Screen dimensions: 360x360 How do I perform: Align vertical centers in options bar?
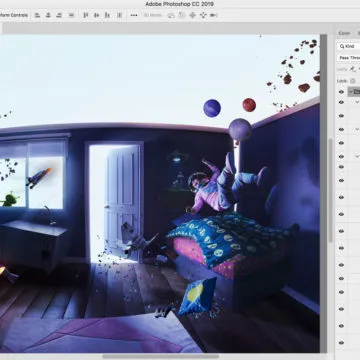point(96,15)
